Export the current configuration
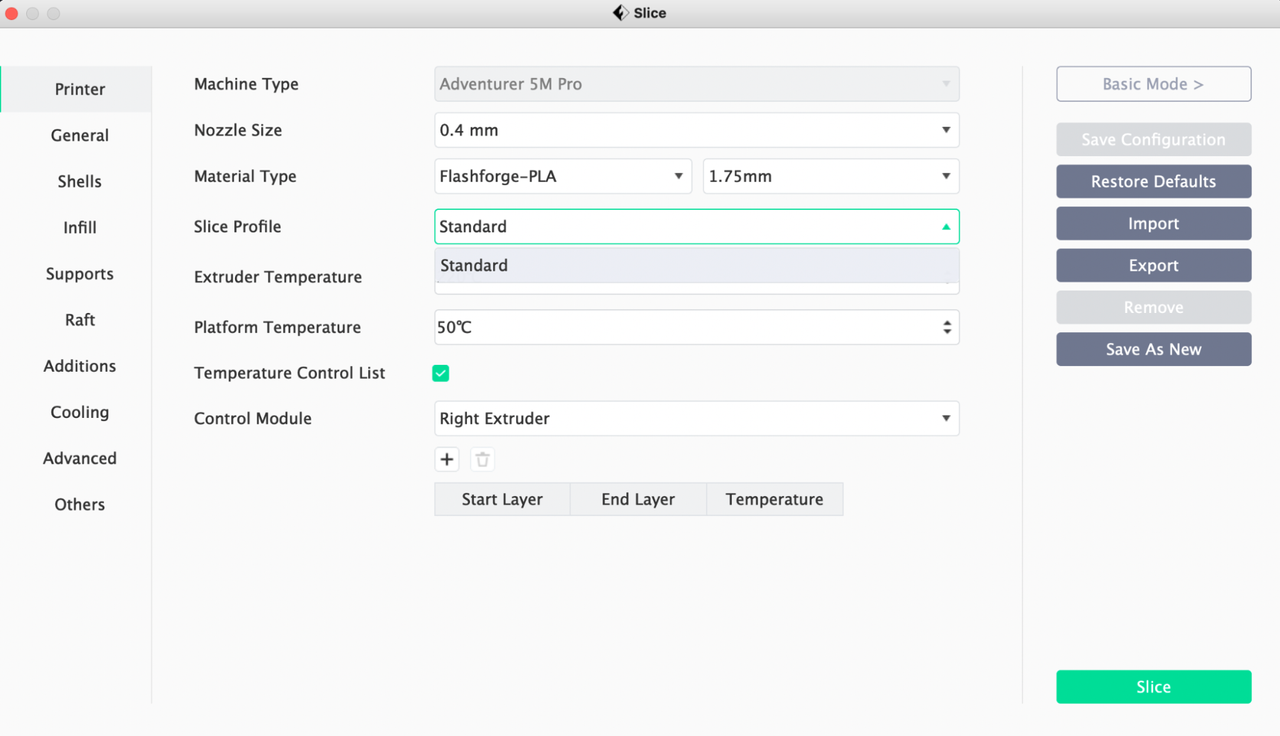Screen dimensions: 1280x736 1153,265
